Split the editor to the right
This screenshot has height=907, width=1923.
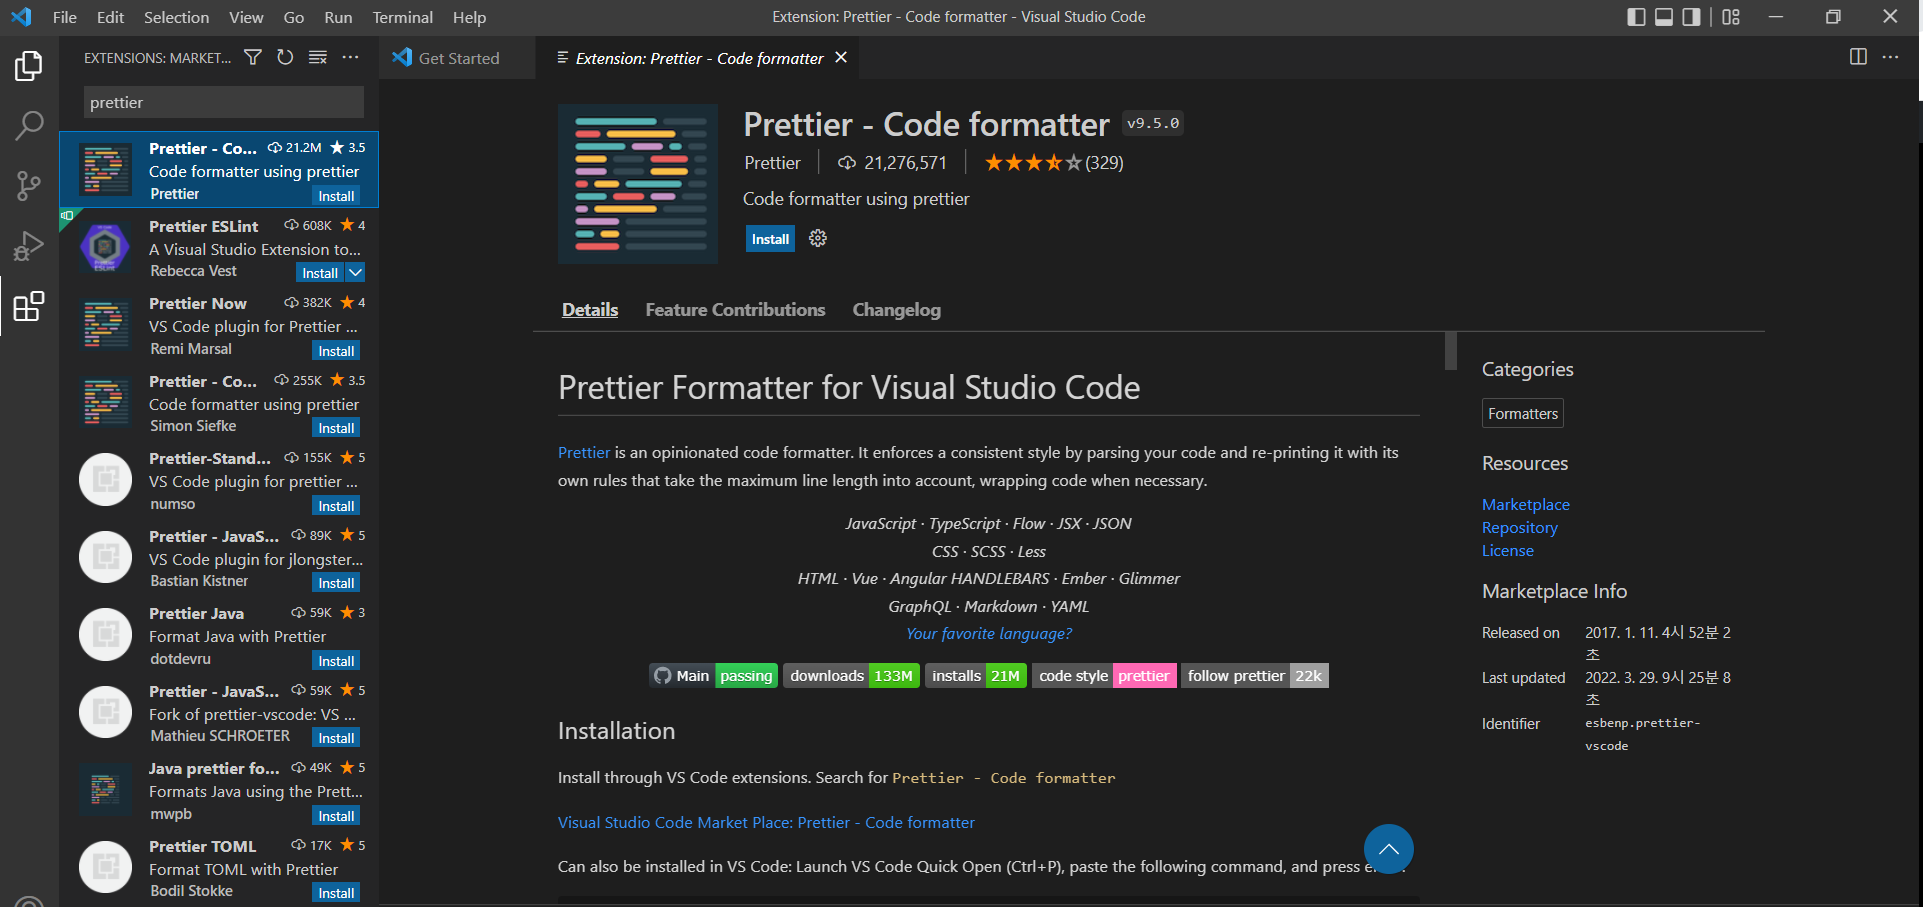(1858, 57)
